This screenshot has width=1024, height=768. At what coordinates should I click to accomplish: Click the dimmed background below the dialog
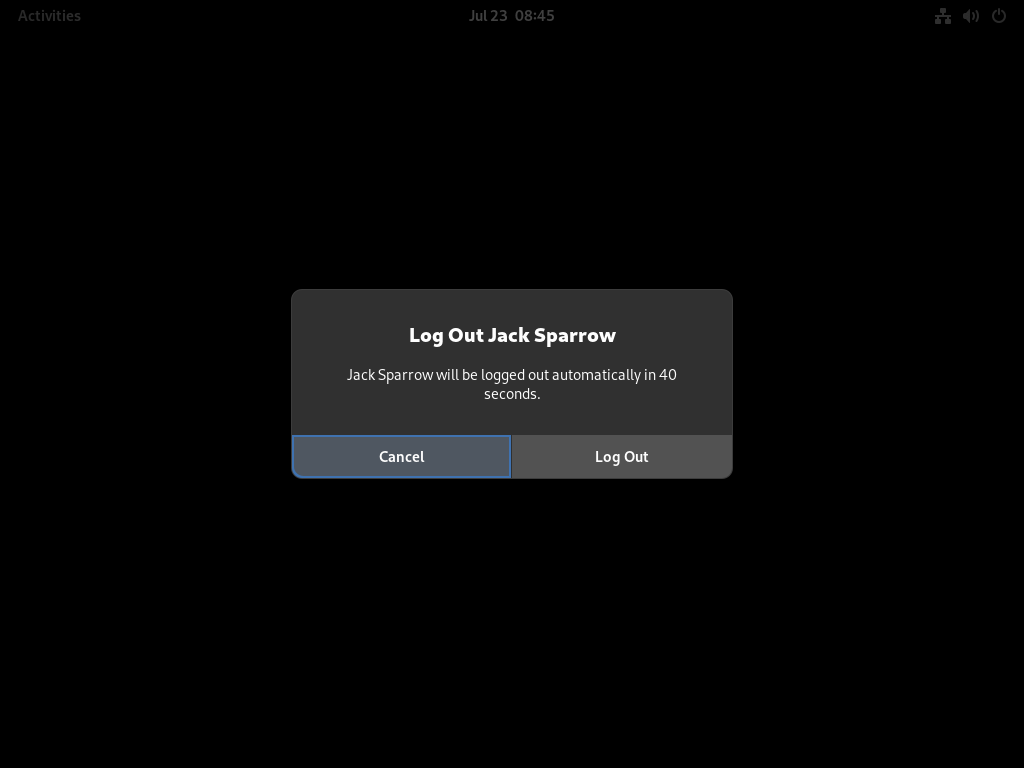(512, 620)
